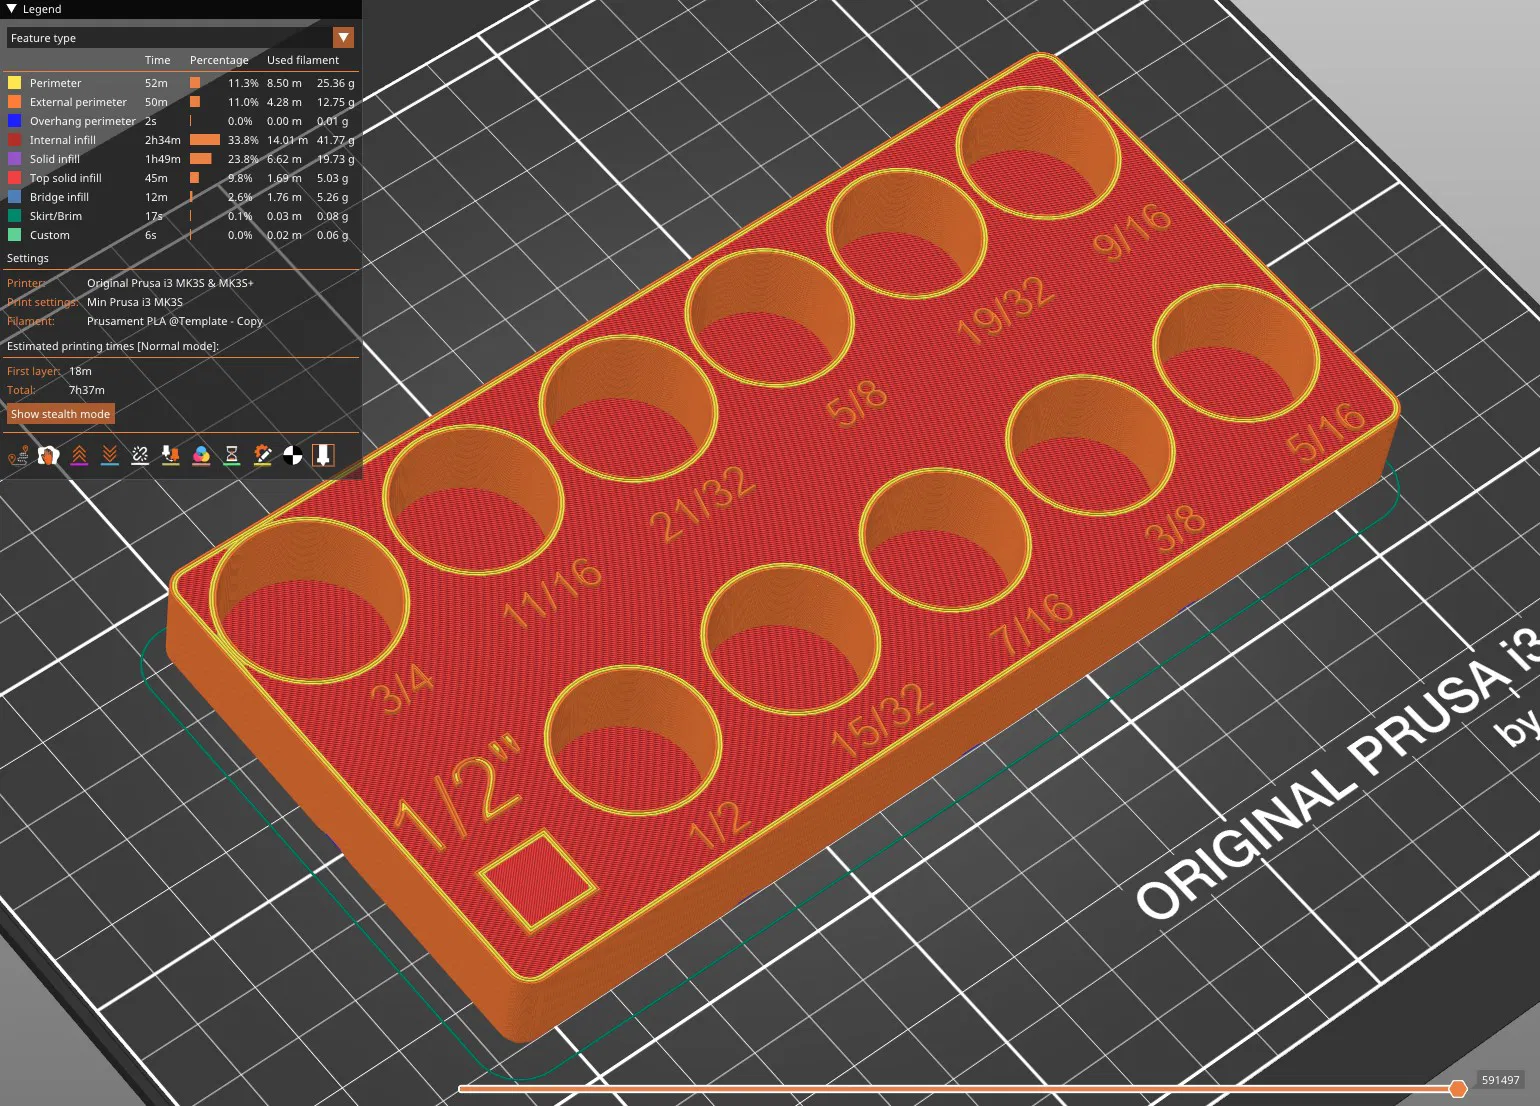This screenshot has width=1540, height=1106.
Task: Toggle the Center of gravity icon
Action: (293, 456)
